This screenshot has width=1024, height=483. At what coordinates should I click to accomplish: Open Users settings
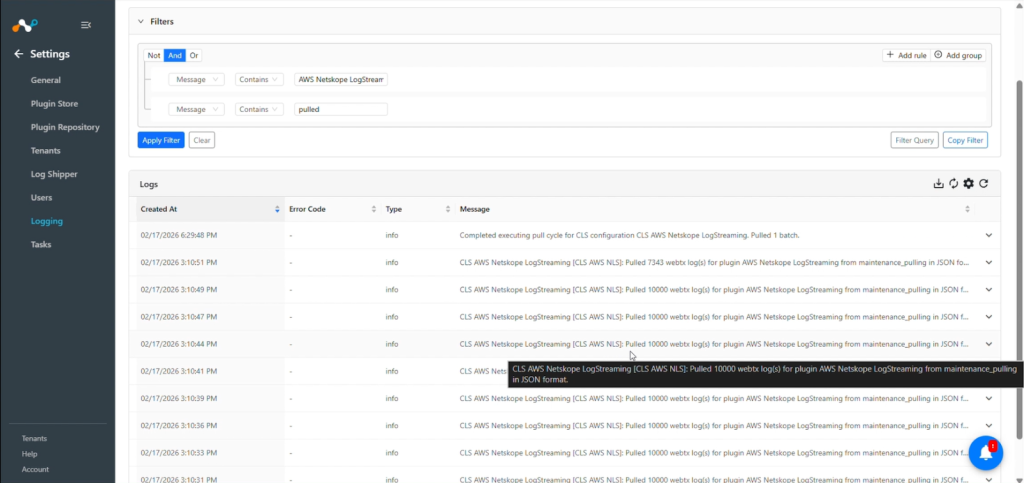pos(41,198)
